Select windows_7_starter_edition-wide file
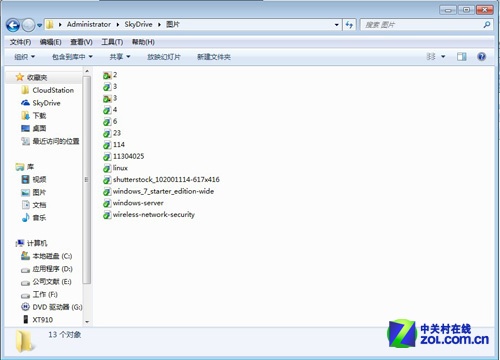Screen dimensions: 500x360 (x=163, y=191)
